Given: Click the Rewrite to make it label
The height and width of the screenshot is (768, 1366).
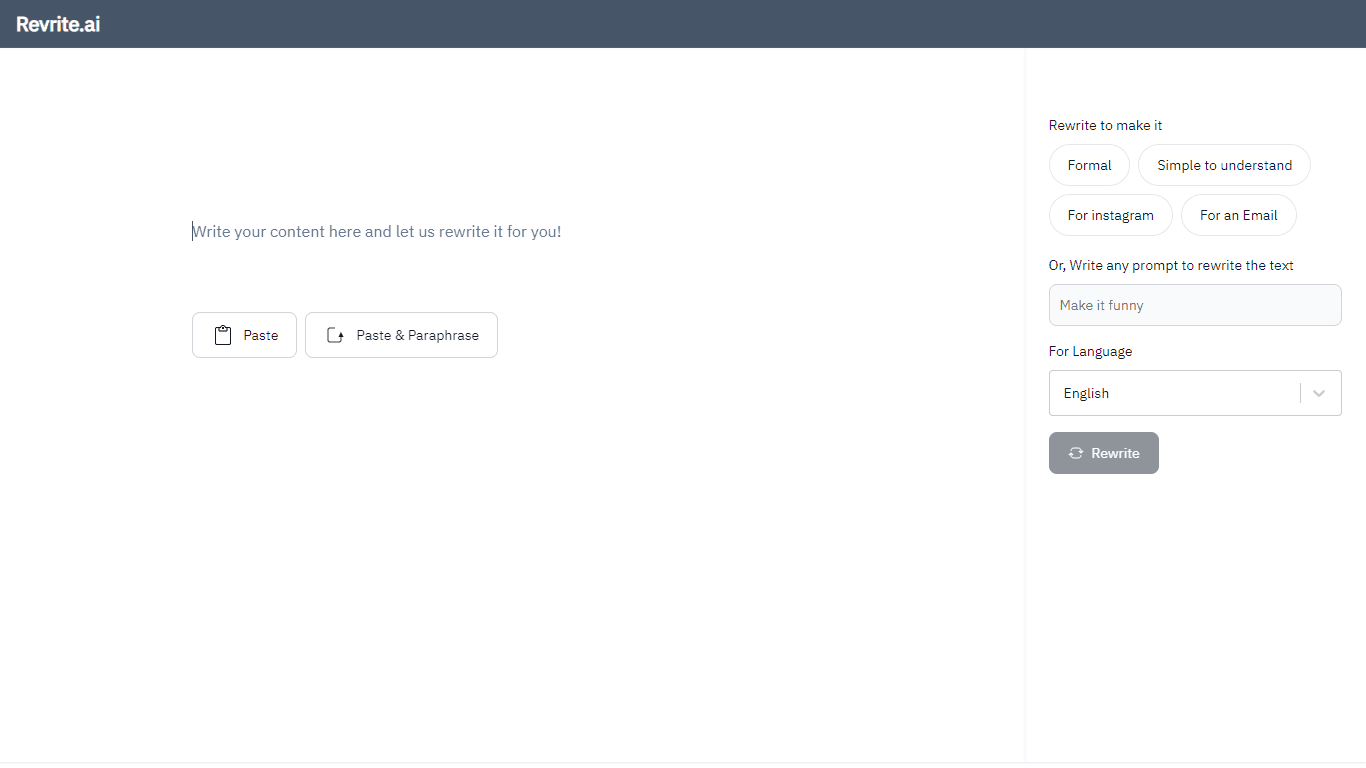Looking at the screenshot, I should pyautogui.click(x=1105, y=125).
